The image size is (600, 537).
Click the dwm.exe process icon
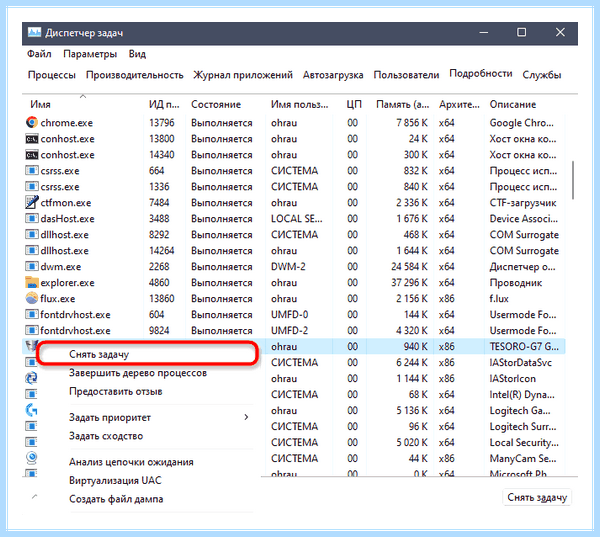pyautogui.click(x=32, y=266)
